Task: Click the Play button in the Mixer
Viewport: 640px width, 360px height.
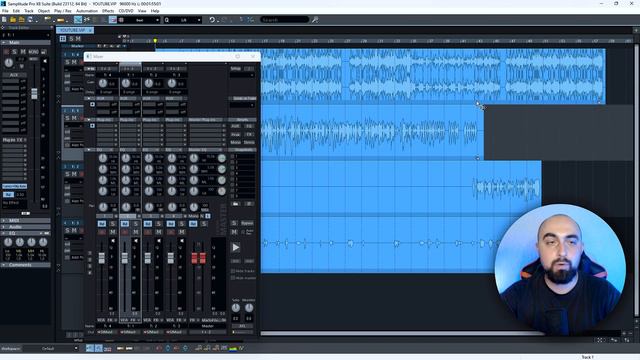Action: (236, 247)
